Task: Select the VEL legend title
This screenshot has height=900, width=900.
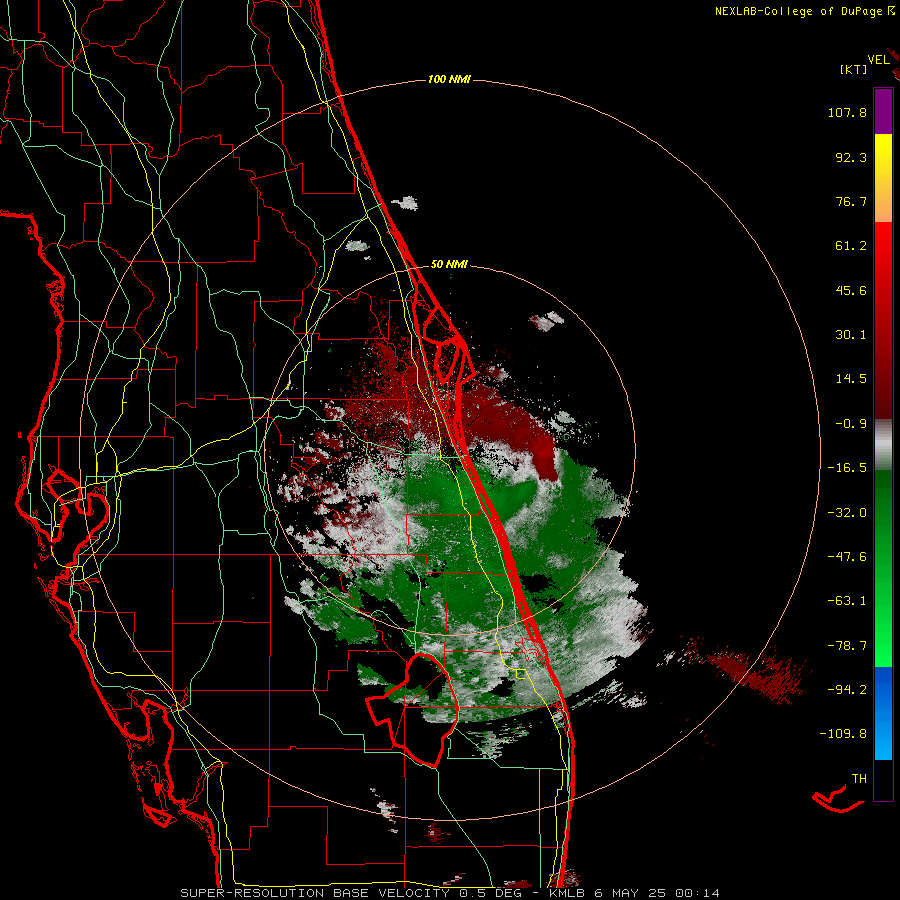Action: click(878, 60)
